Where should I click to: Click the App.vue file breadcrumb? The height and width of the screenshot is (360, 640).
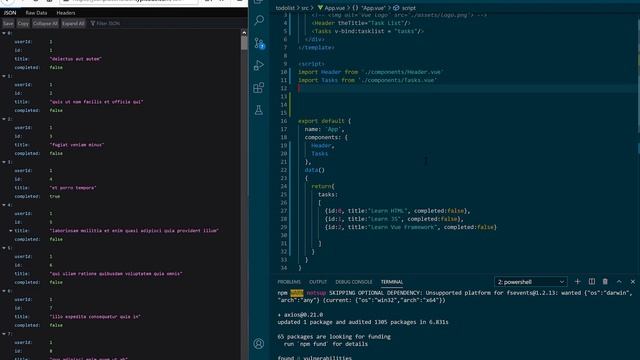[335, 8]
